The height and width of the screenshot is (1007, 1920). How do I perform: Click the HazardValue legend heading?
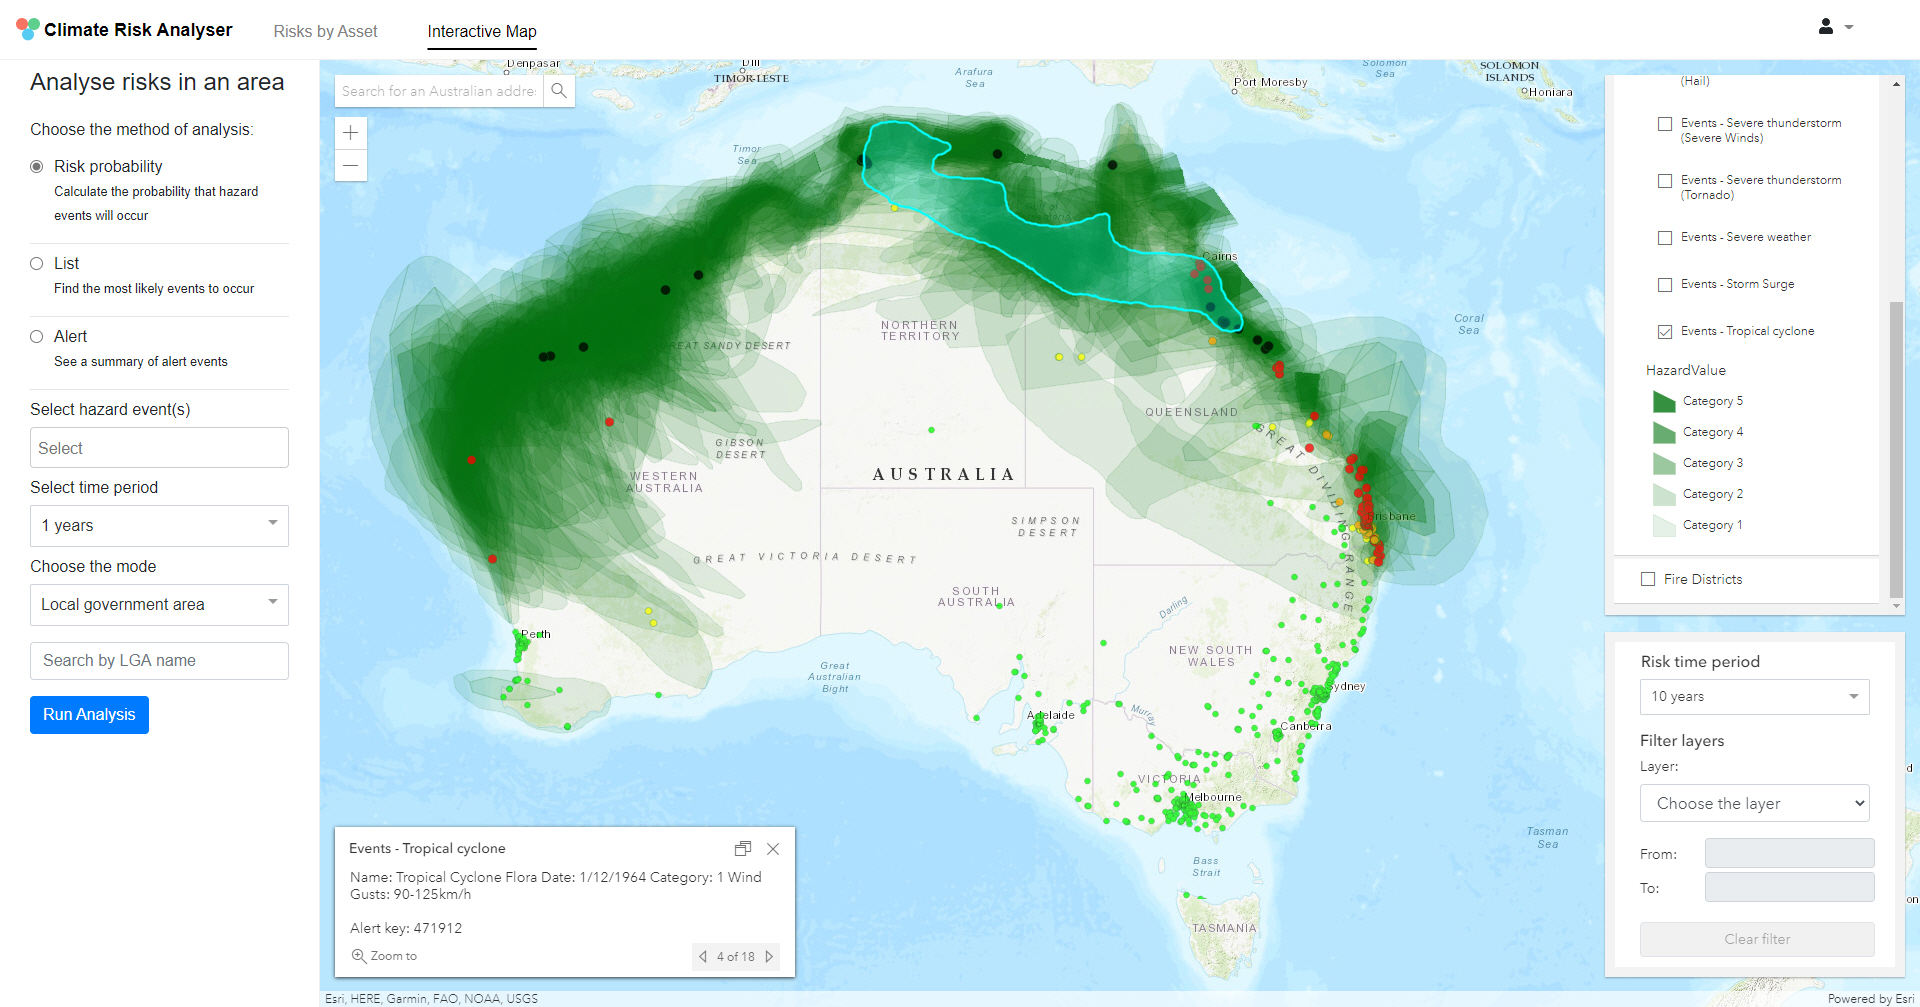(1686, 370)
